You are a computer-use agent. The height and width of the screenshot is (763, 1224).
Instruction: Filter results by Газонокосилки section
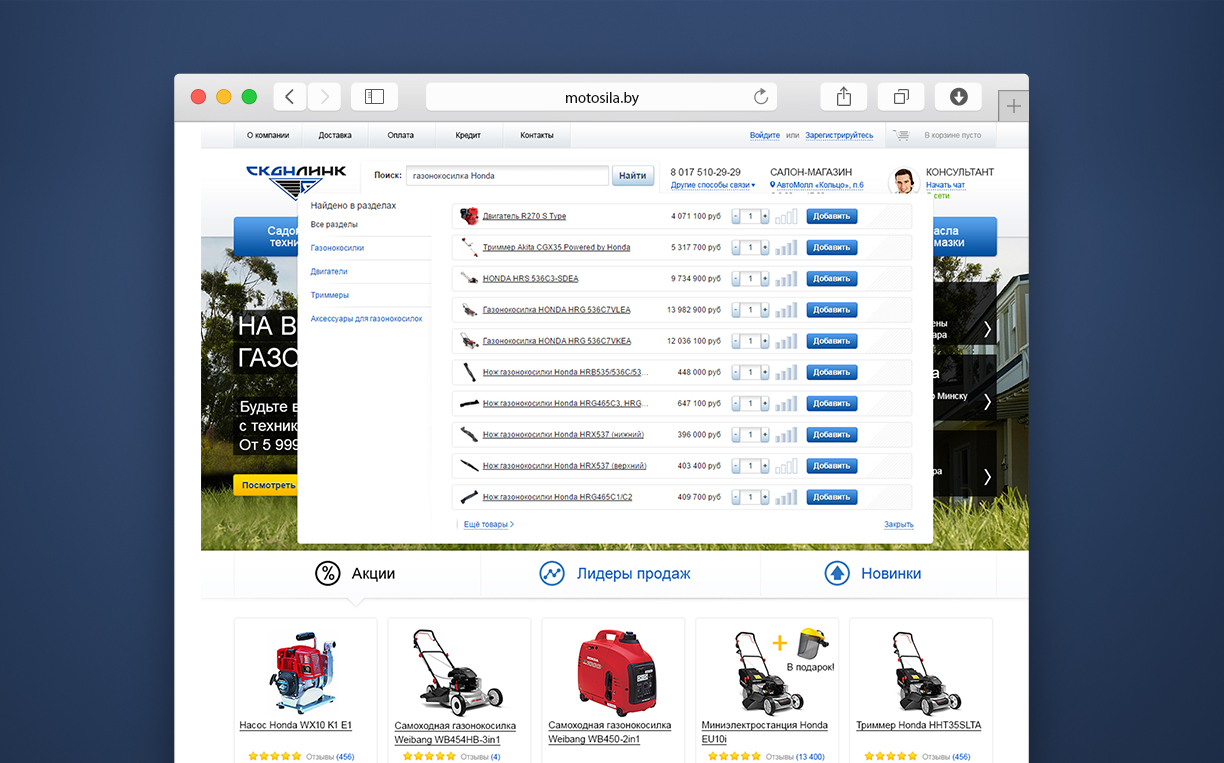click(337, 247)
